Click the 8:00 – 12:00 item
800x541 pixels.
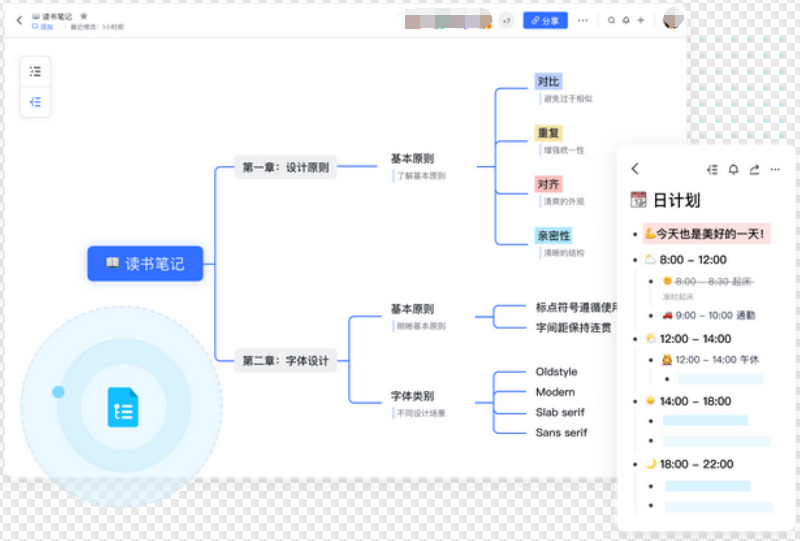[686, 260]
